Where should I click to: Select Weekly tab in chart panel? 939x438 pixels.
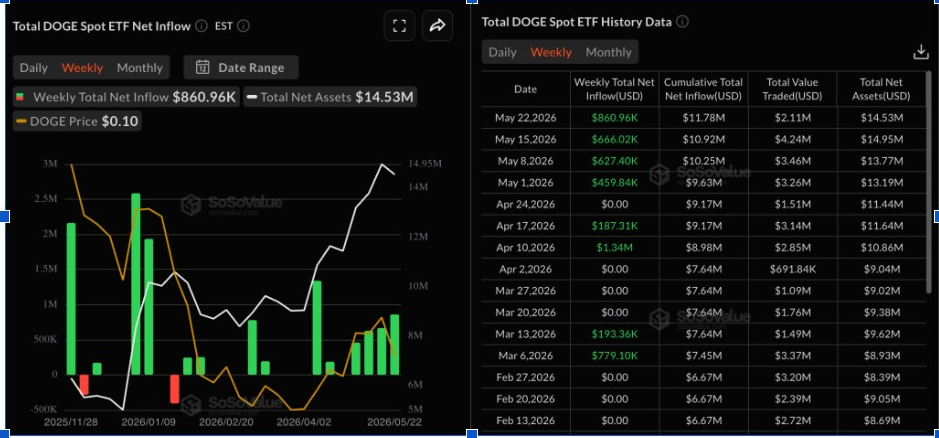pyautogui.click(x=82, y=68)
